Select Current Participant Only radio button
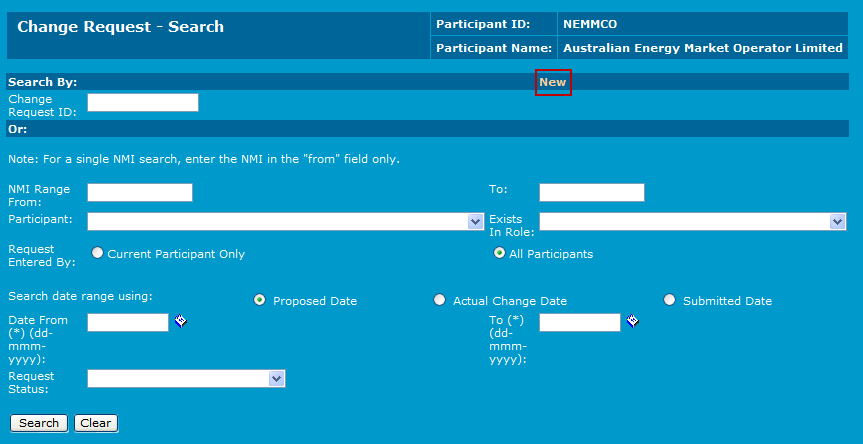 [98, 253]
